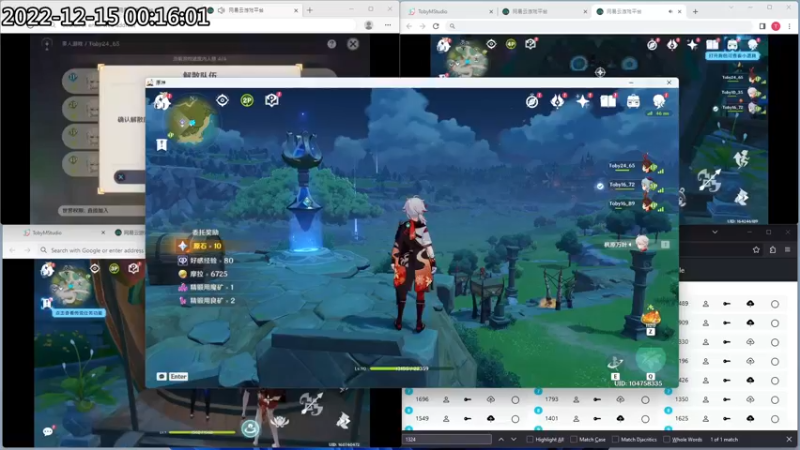The image size is (800, 450).
Task: Reload the page in top-right Chrome window
Action: (436, 26)
